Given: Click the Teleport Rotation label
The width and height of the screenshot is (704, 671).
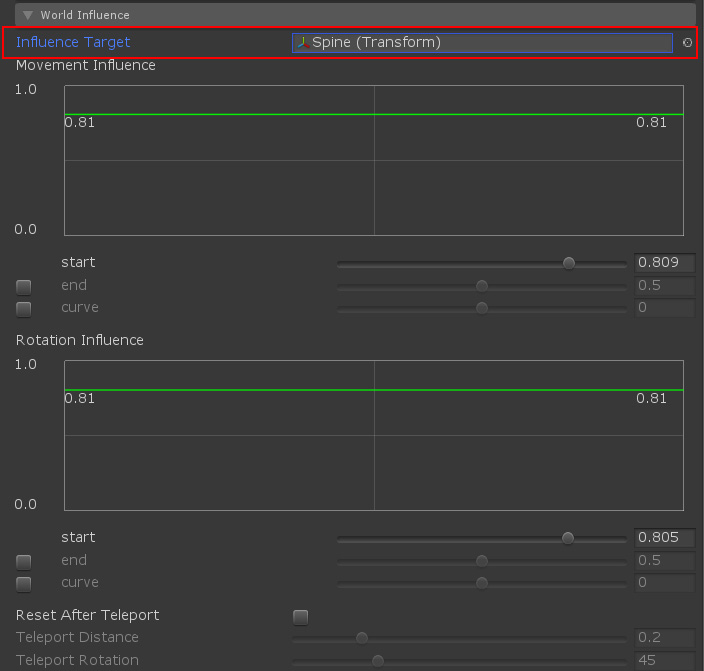Looking at the screenshot, I should (x=77, y=660).
